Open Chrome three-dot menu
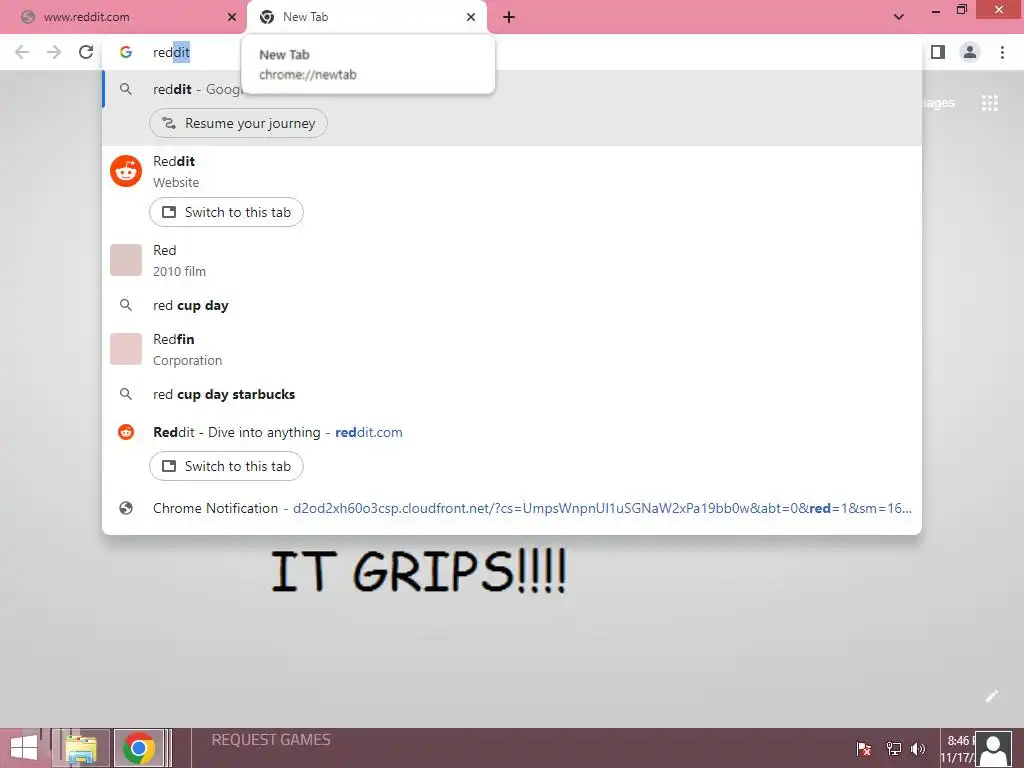The height and width of the screenshot is (768, 1024). [x=1002, y=52]
